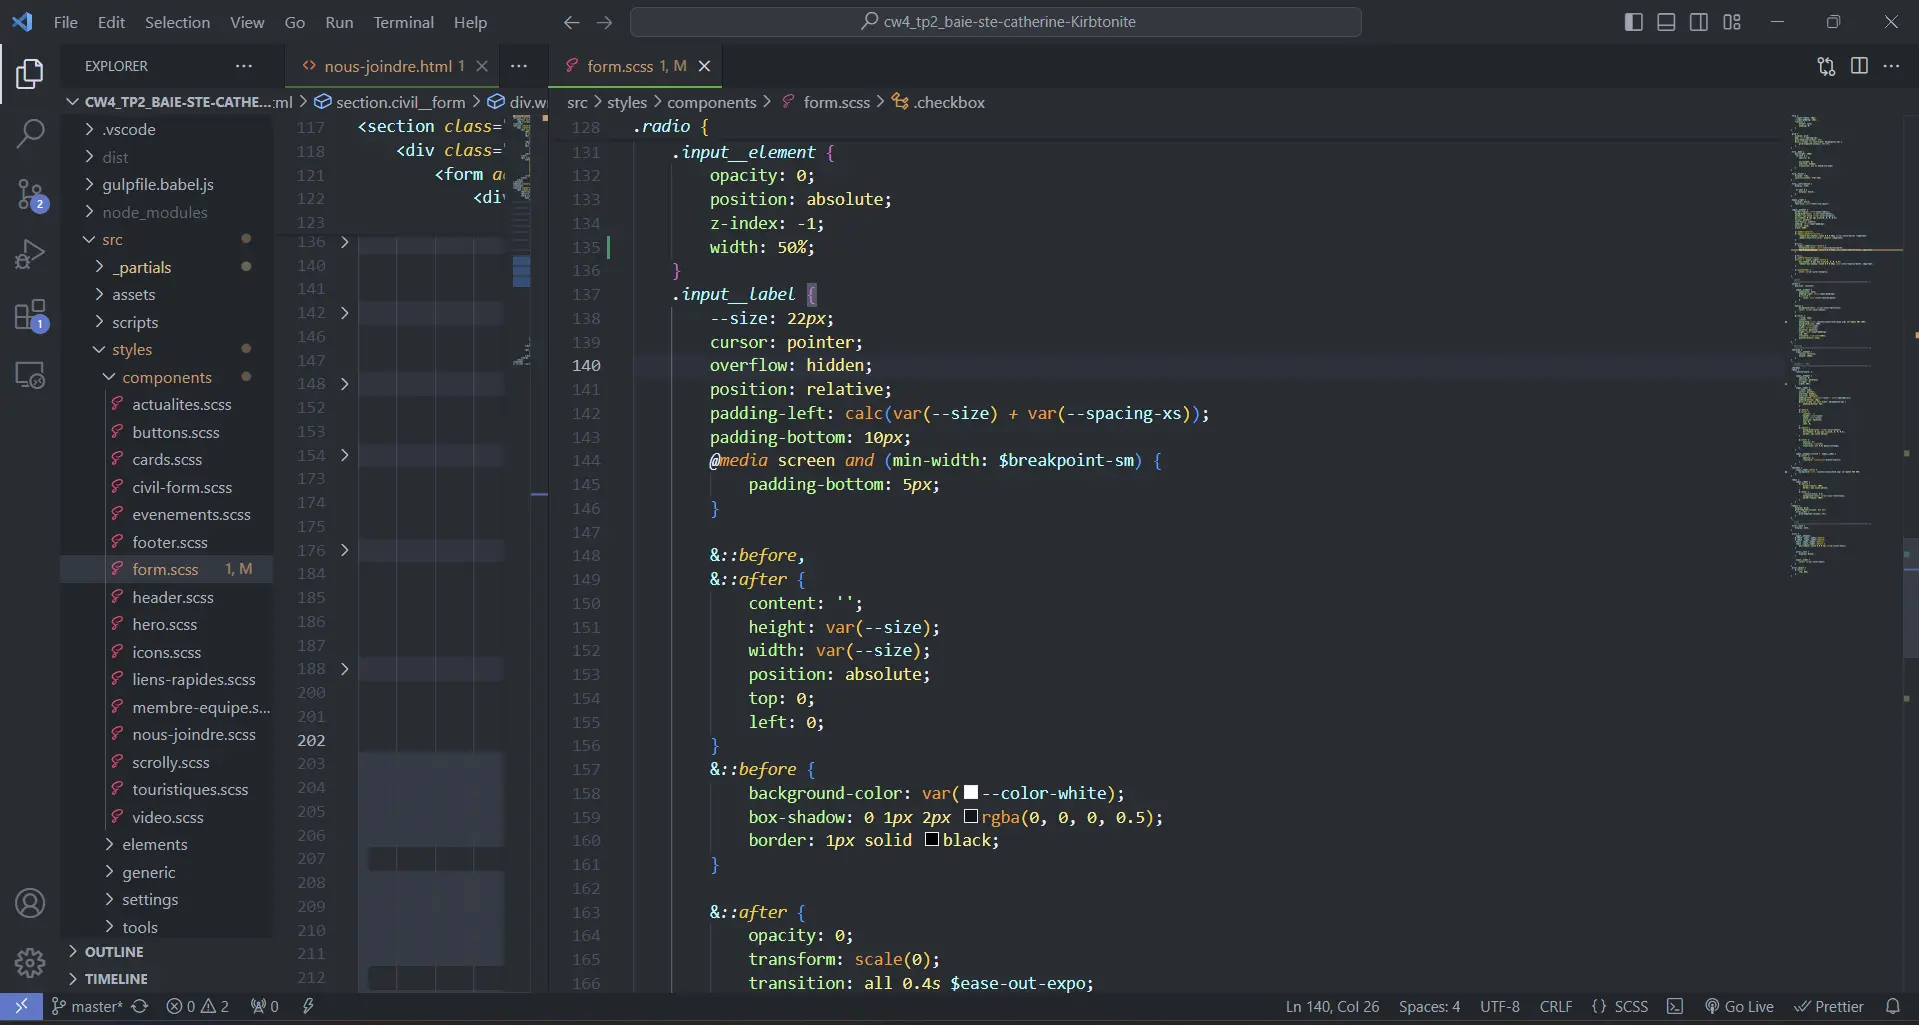Change UTF-8 file encoding

(1500, 1006)
